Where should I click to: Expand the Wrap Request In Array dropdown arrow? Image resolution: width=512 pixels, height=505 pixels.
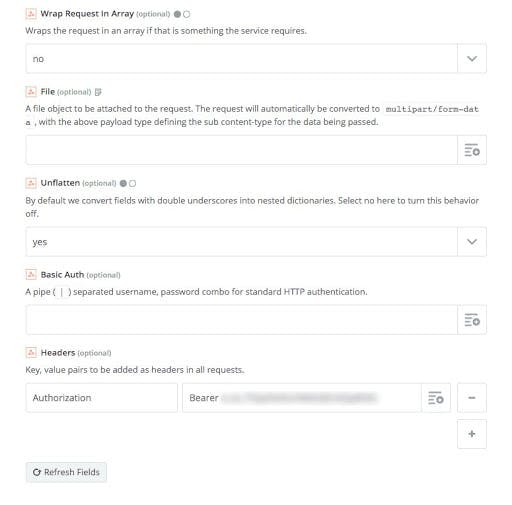[472, 59]
